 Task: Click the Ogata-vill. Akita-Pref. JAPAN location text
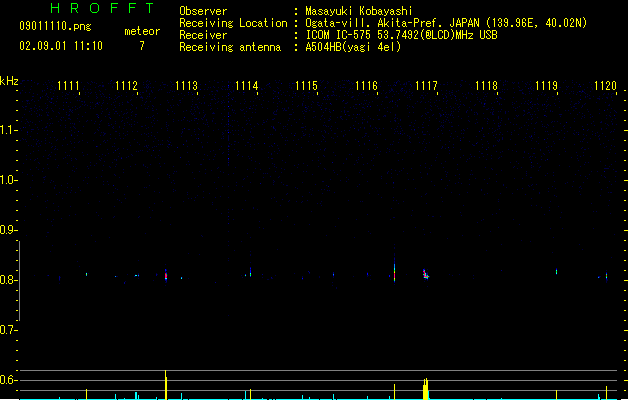(446, 23)
